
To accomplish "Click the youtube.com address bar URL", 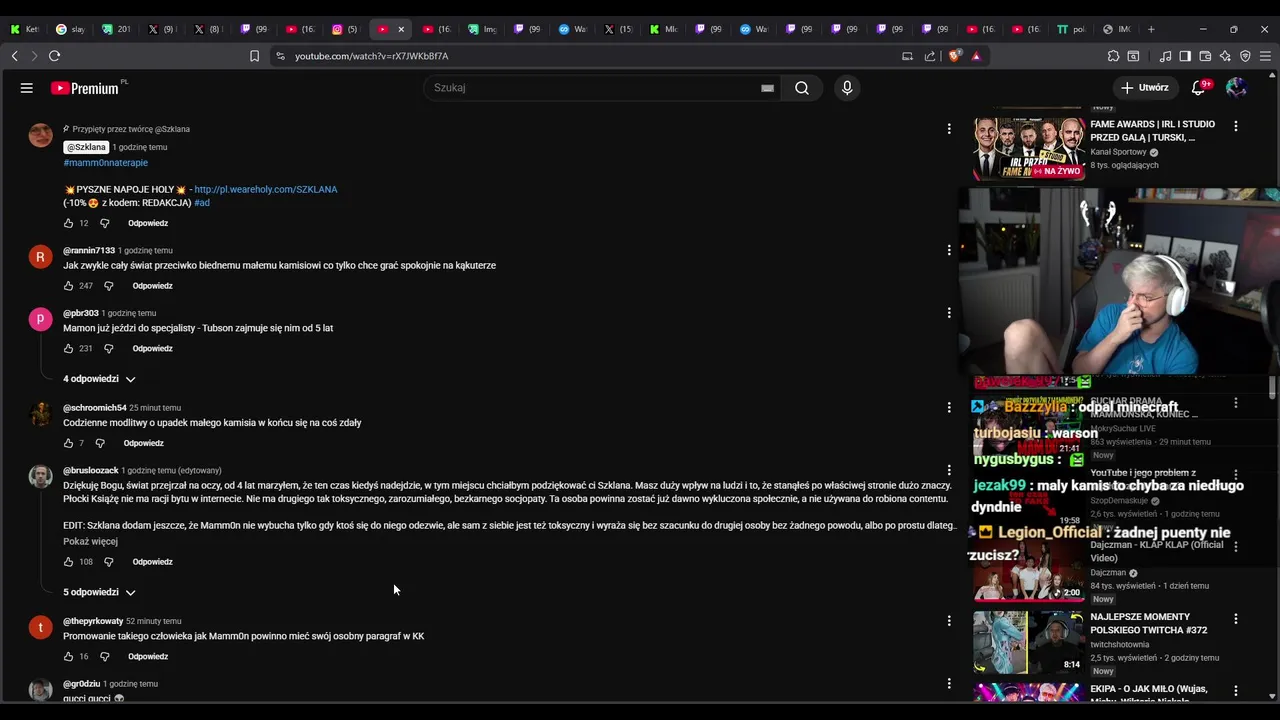I will tap(371, 56).
